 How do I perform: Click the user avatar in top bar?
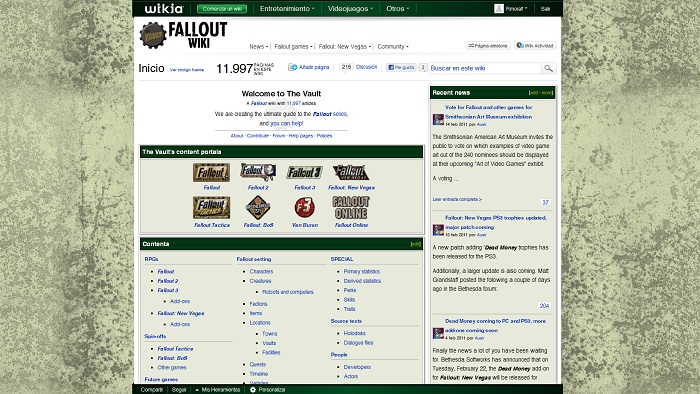[x=499, y=8]
